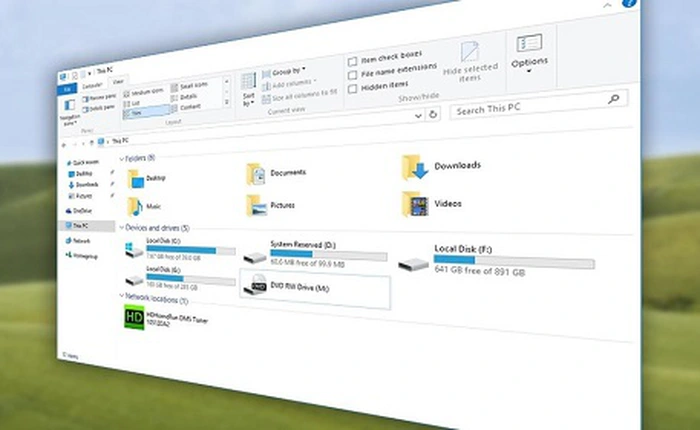Click the Hide selected items icon
The width and height of the screenshot is (700, 430).
(x=470, y=52)
